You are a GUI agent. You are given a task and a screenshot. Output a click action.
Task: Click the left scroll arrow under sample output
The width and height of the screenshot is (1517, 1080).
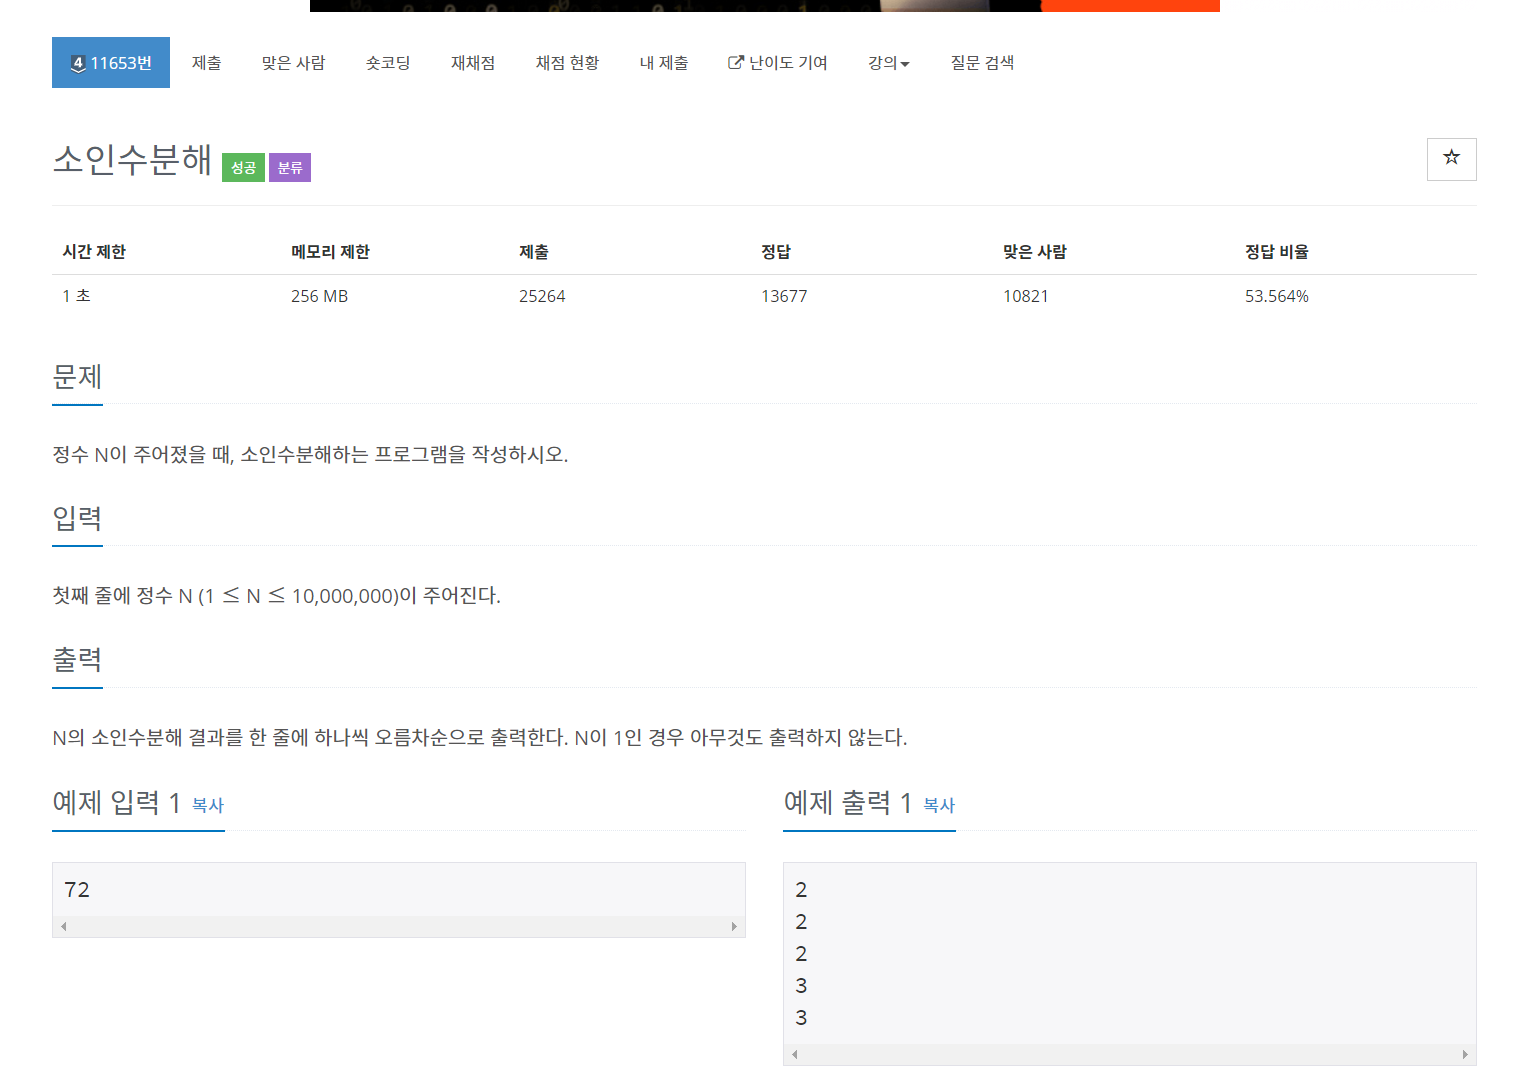click(x=795, y=1055)
